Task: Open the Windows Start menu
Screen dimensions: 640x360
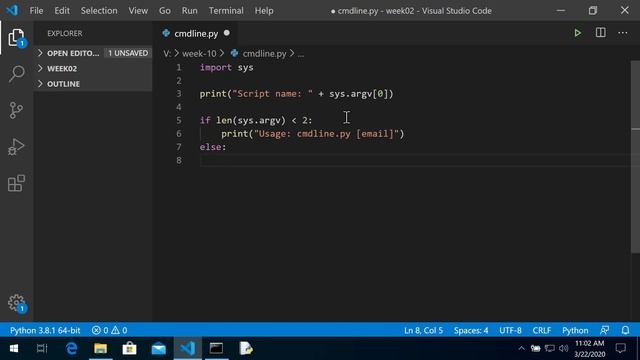Action: [x=13, y=349]
